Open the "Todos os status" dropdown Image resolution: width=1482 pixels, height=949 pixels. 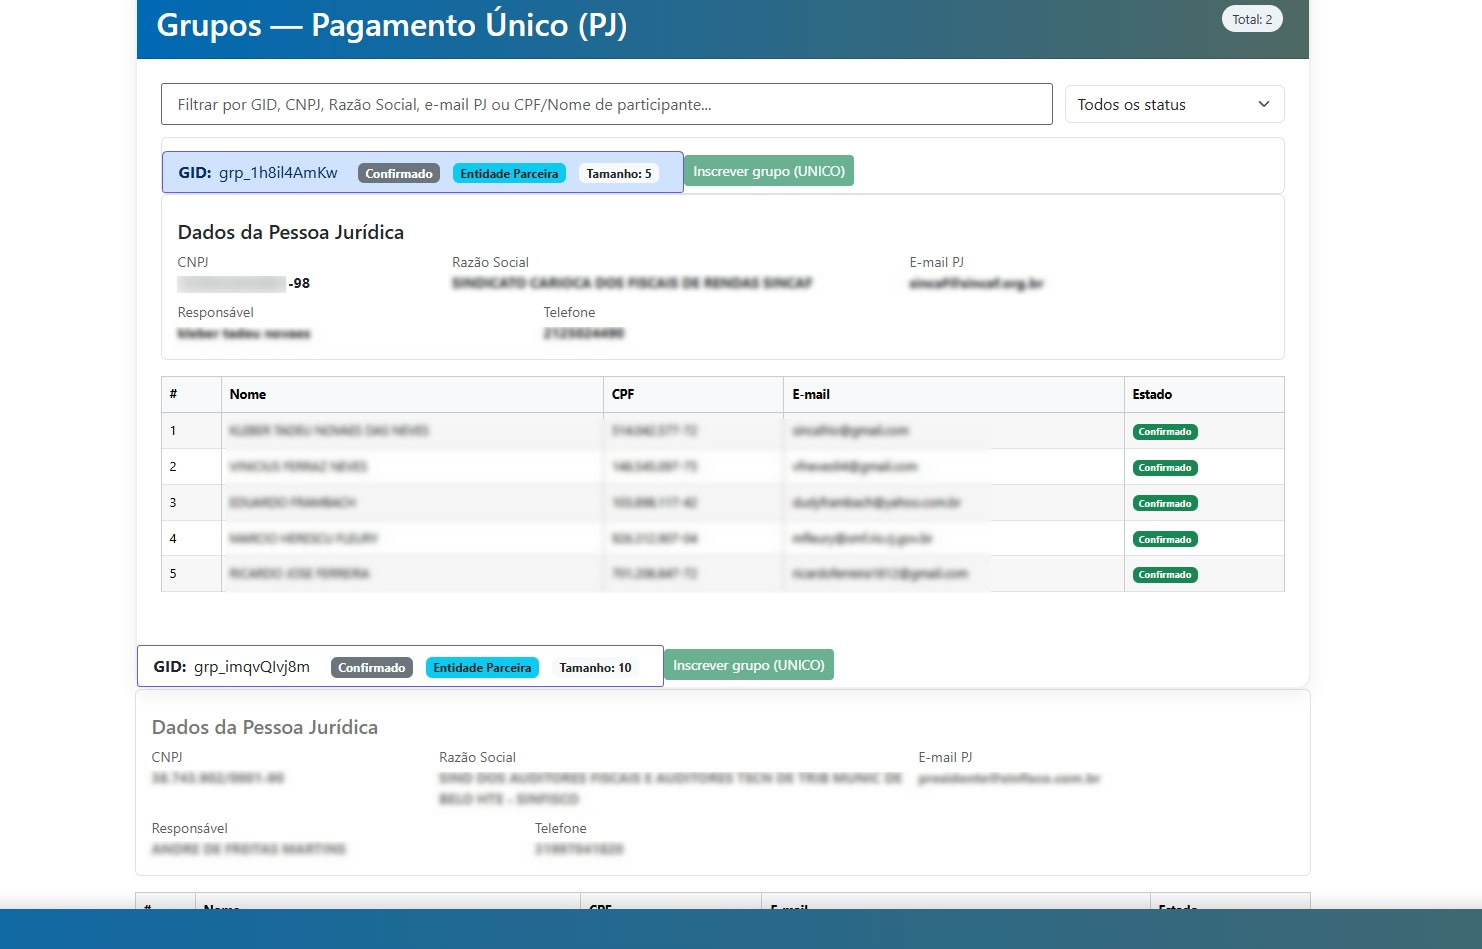(1173, 104)
